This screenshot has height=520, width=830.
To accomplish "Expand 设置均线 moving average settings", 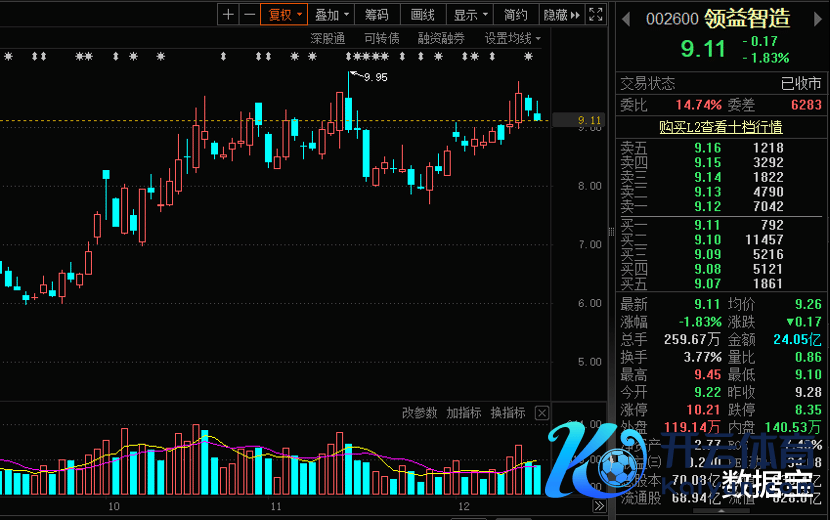I will coord(512,38).
